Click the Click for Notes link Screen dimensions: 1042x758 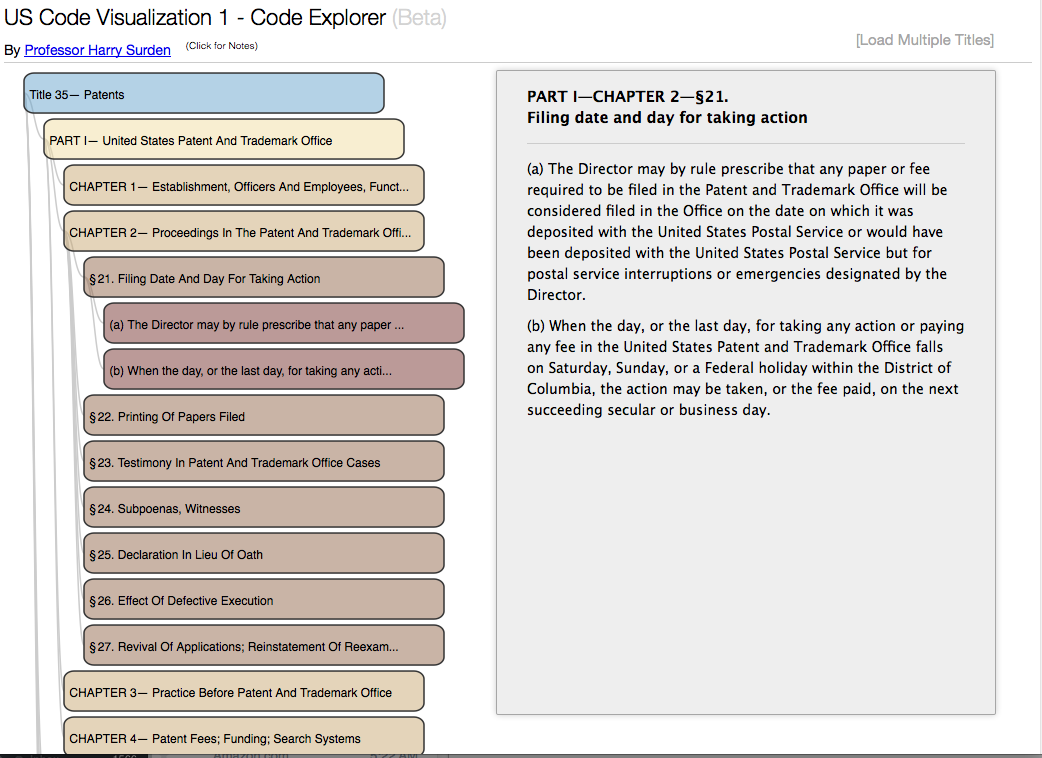pos(221,45)
